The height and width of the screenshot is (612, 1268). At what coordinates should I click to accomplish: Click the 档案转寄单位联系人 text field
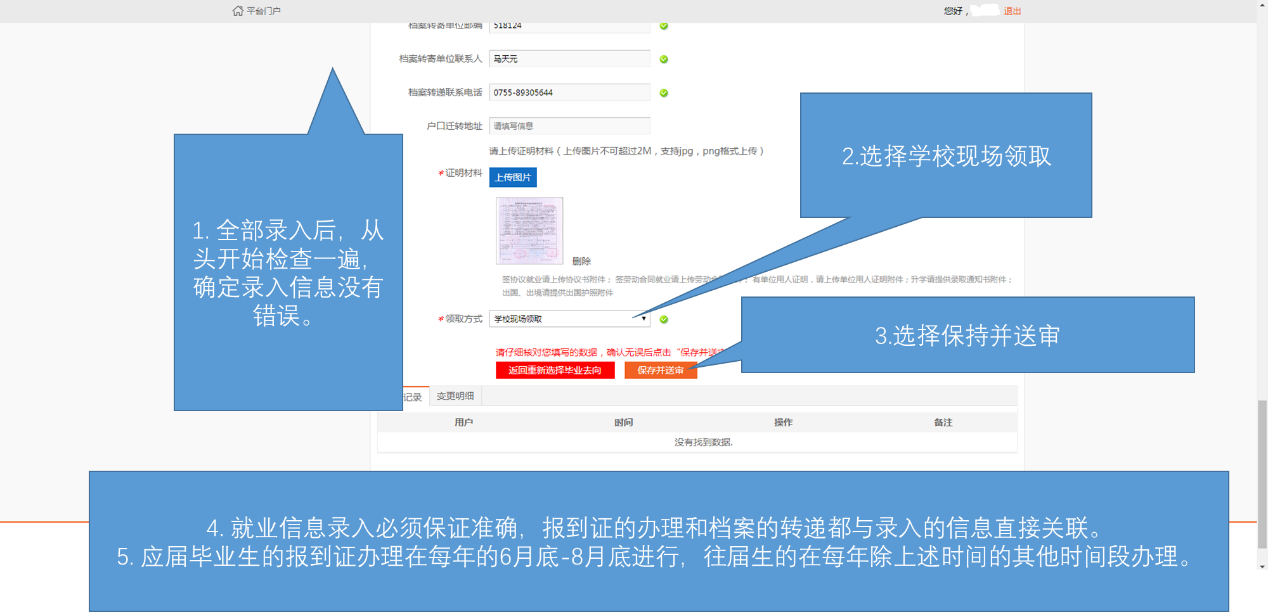pyautogui.click(x=569, y=59)
